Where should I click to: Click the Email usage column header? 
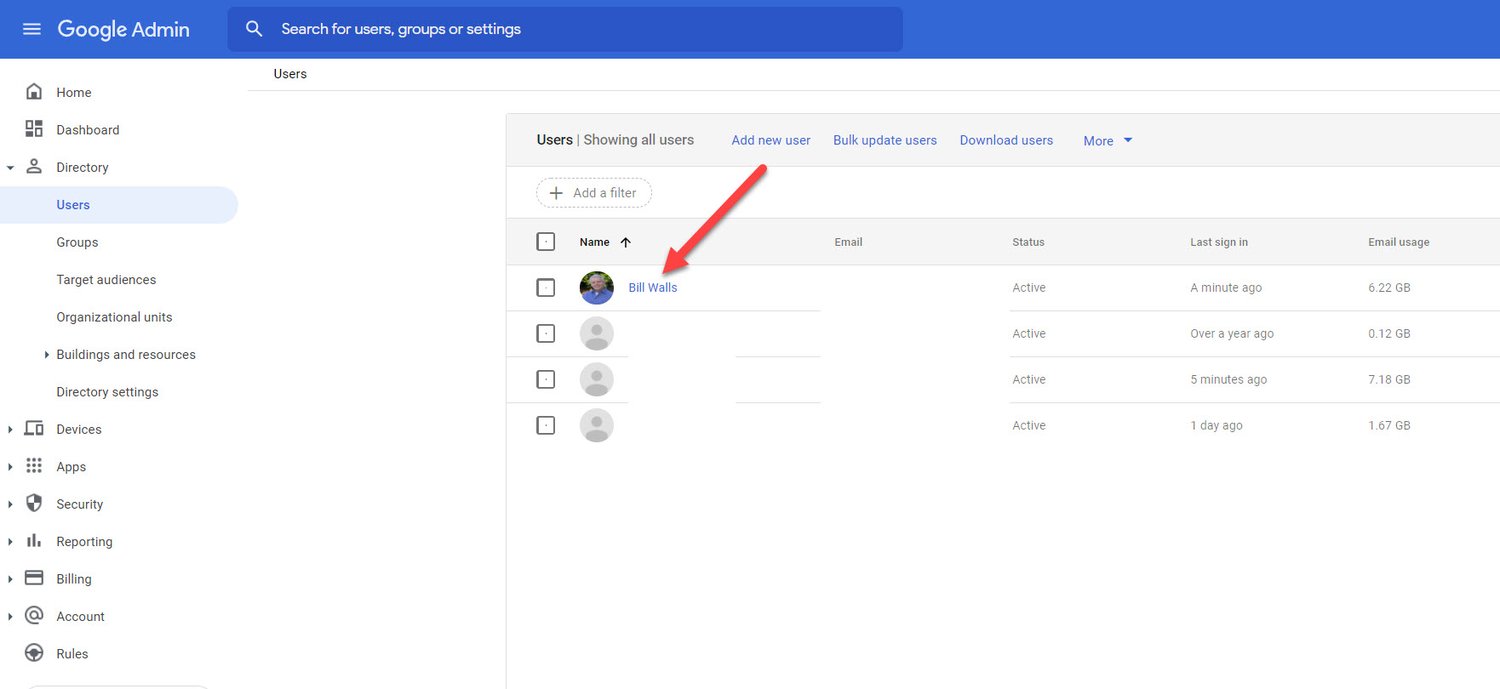pyautogui.click(x=1399, y=242)
